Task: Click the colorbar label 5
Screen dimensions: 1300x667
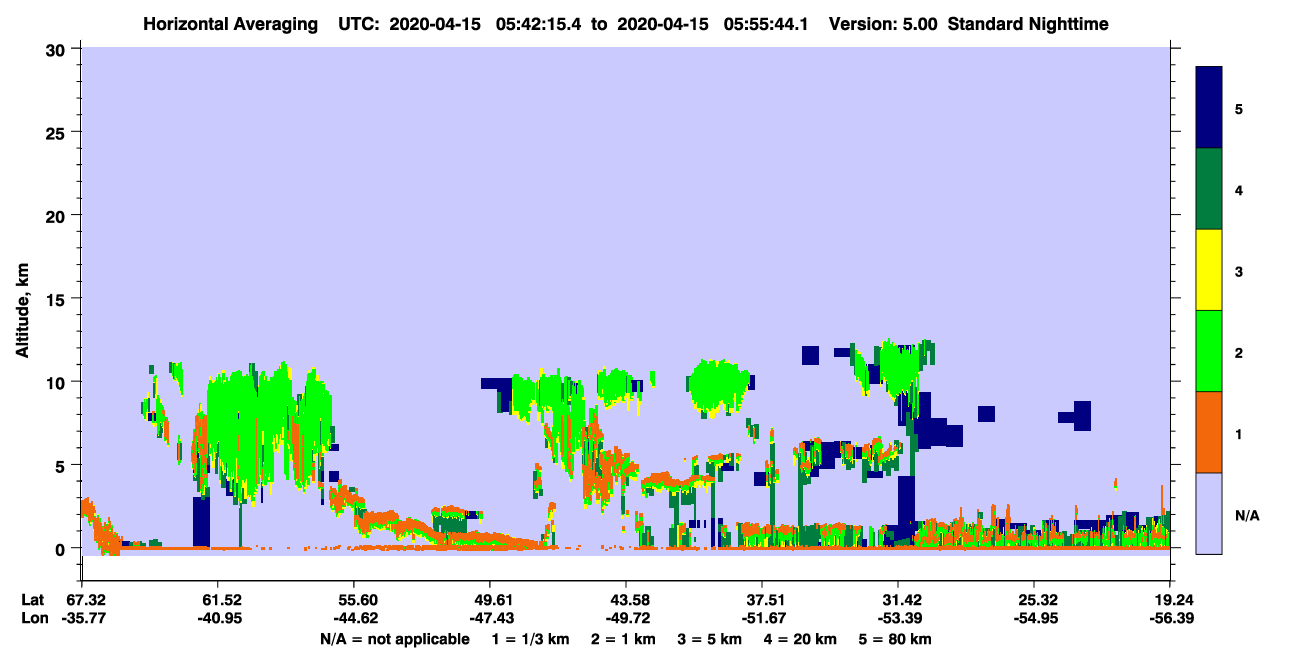Action: tap(1239, 109)
